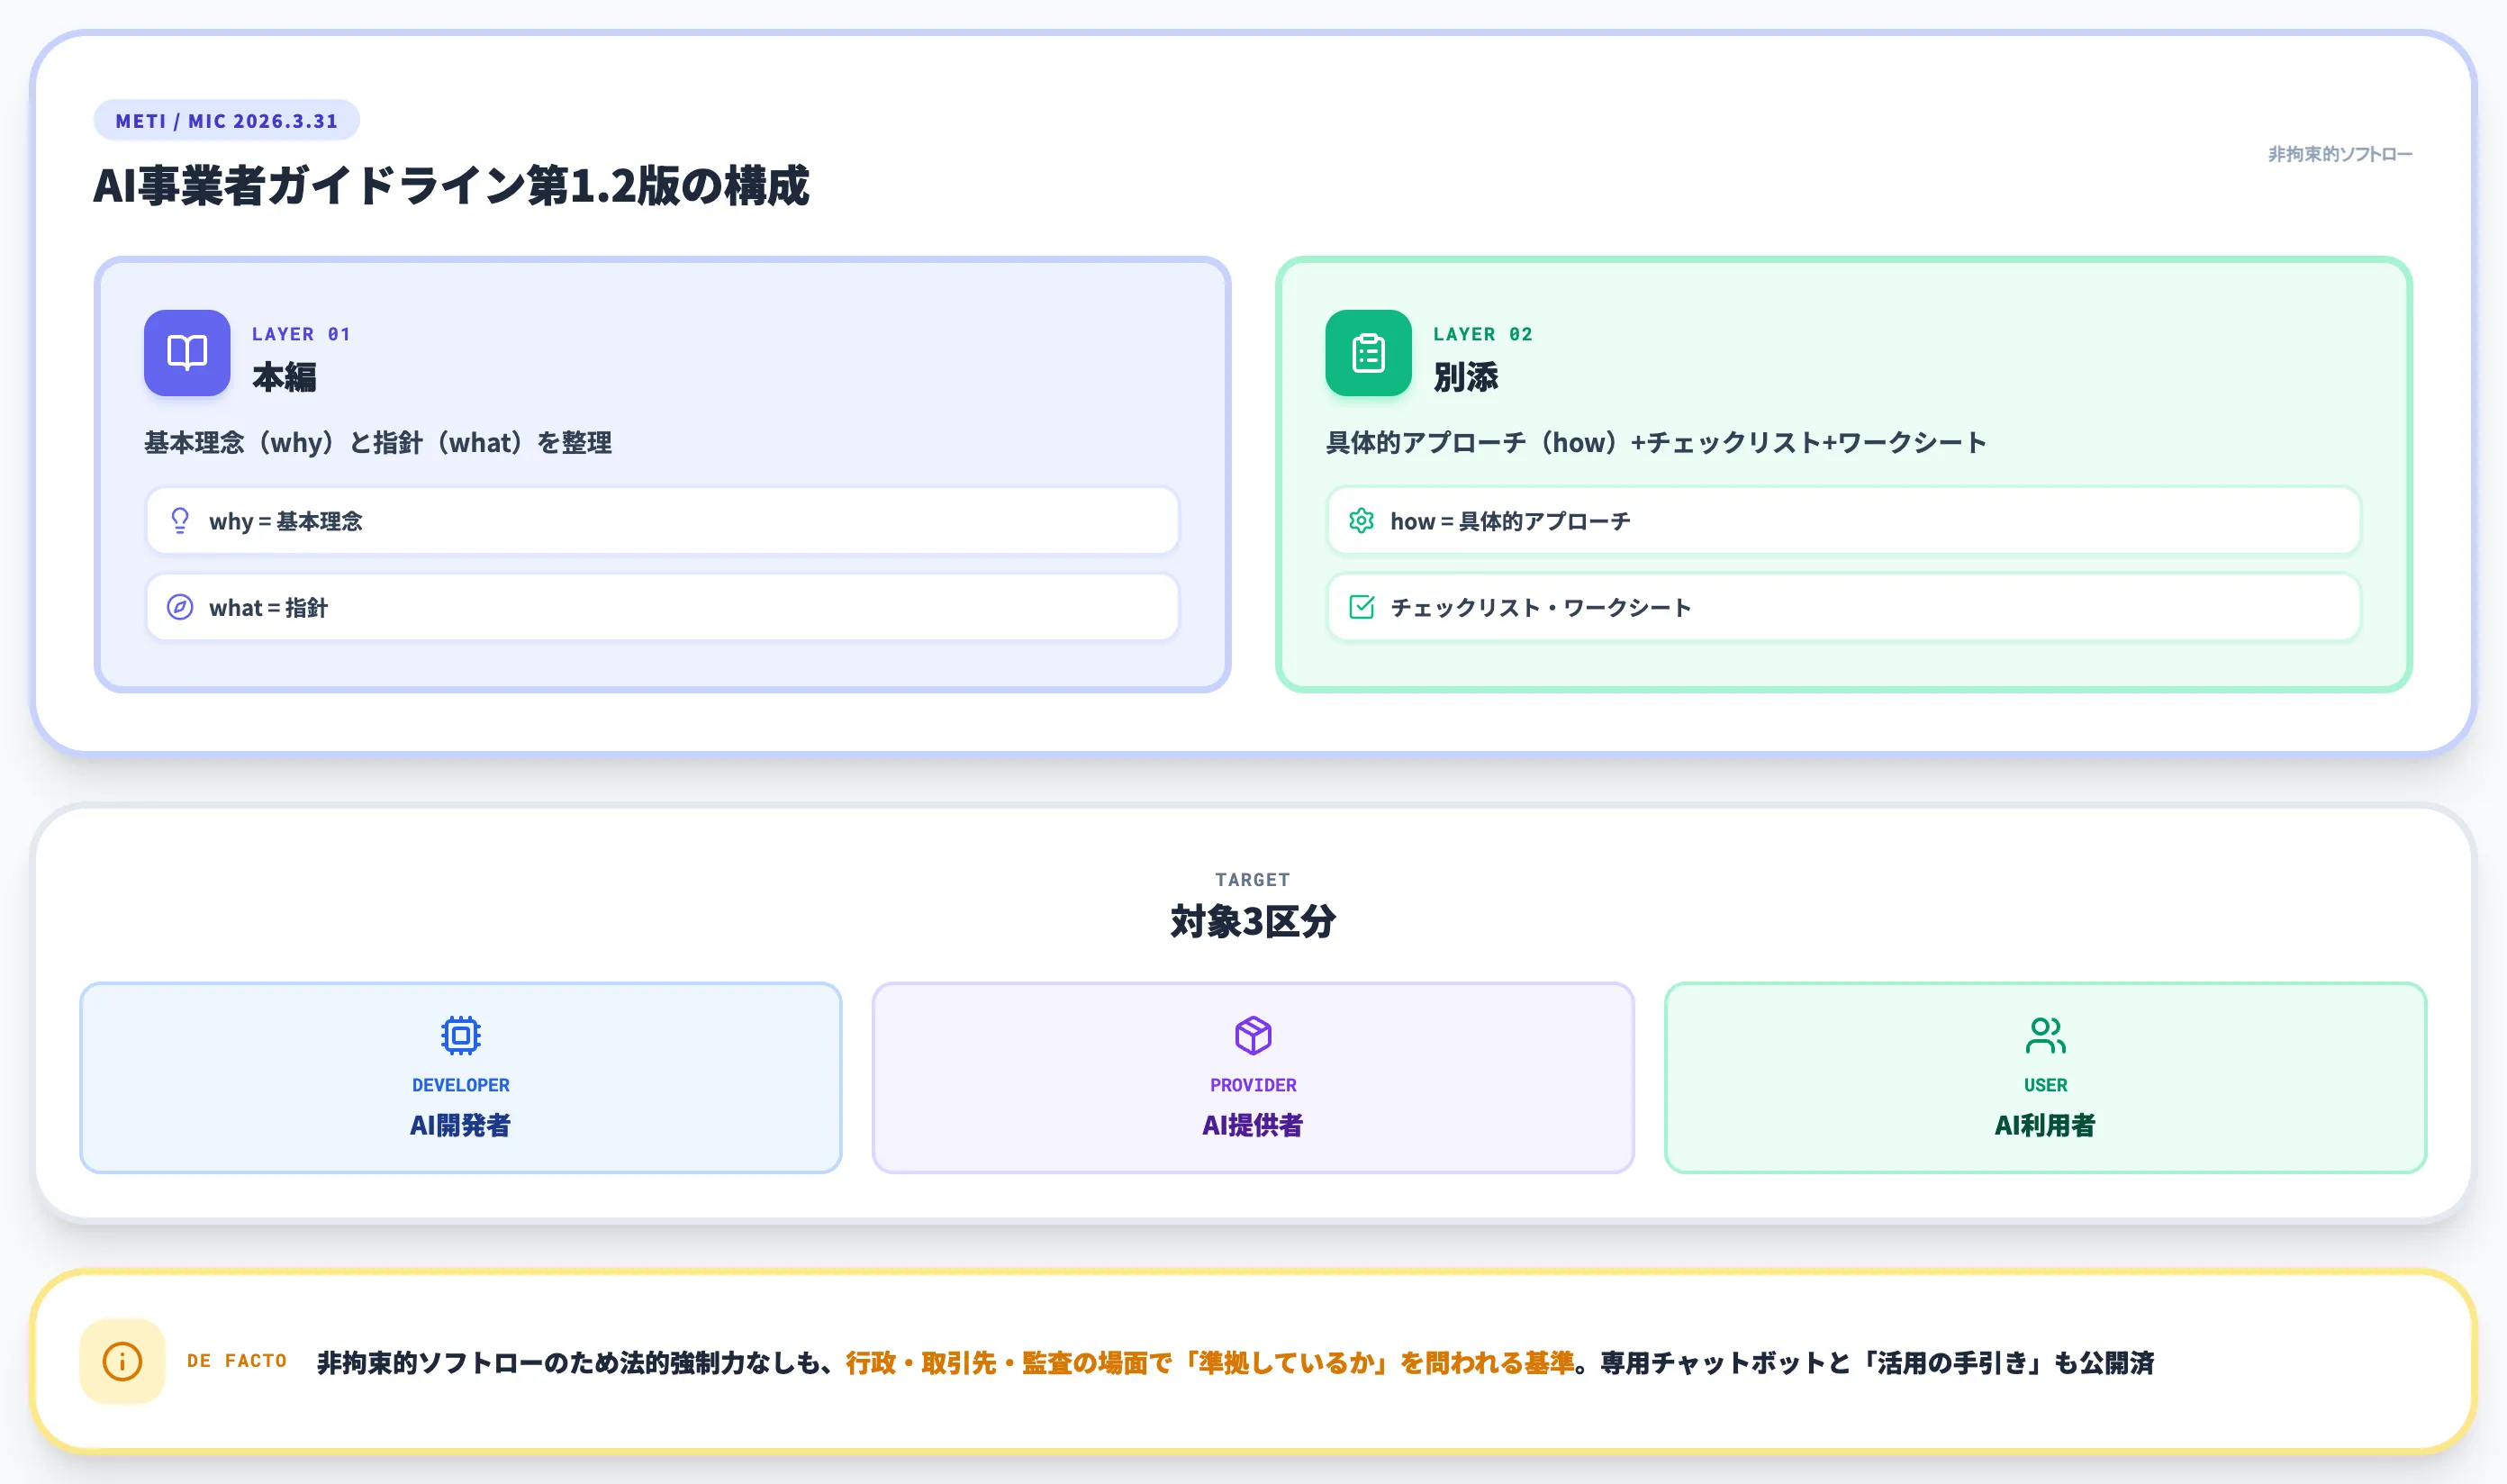Viewport: 2507px width, 1484px height.
Task: Click the description 基本理念（why）と指針（what）を整理
Action: [378, 443]
